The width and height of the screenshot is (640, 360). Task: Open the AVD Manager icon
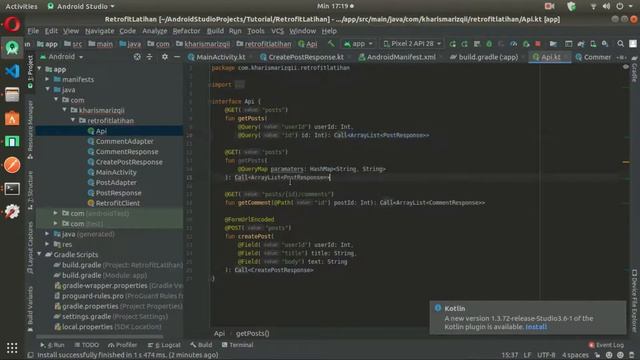click(593, 44)
